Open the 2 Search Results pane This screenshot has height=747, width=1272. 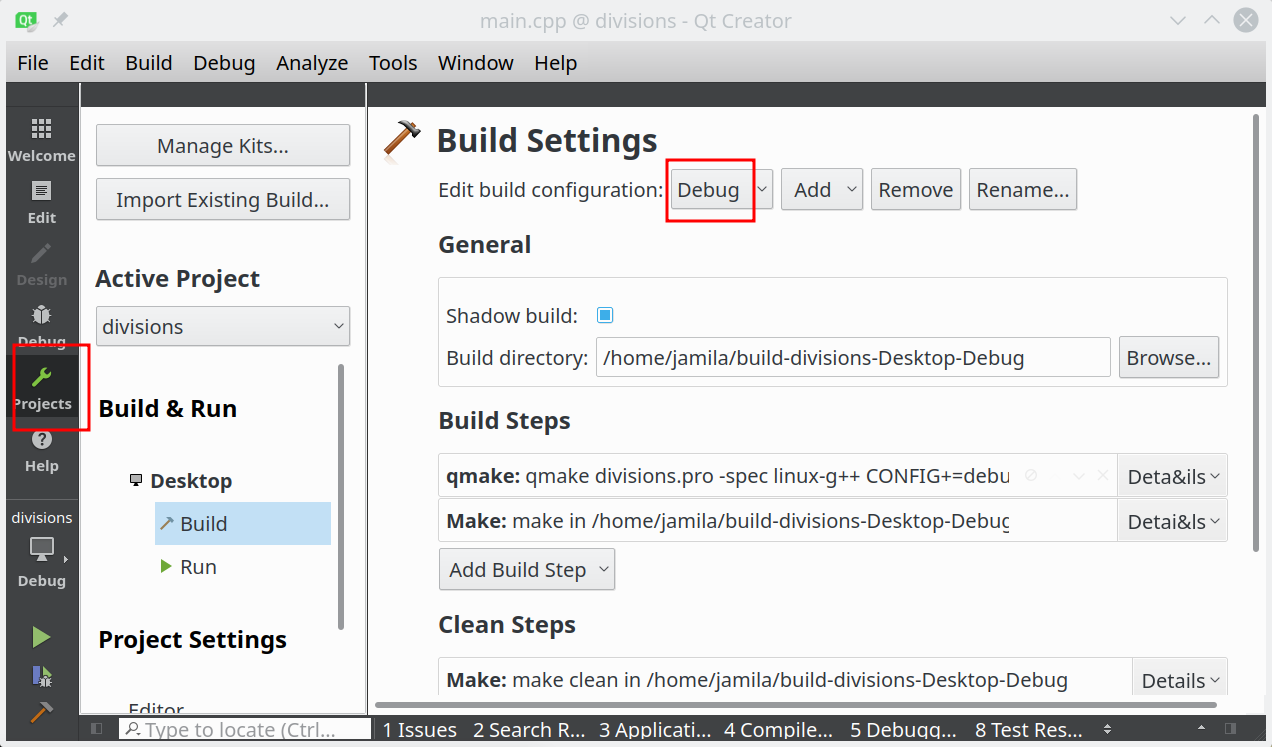530,730
